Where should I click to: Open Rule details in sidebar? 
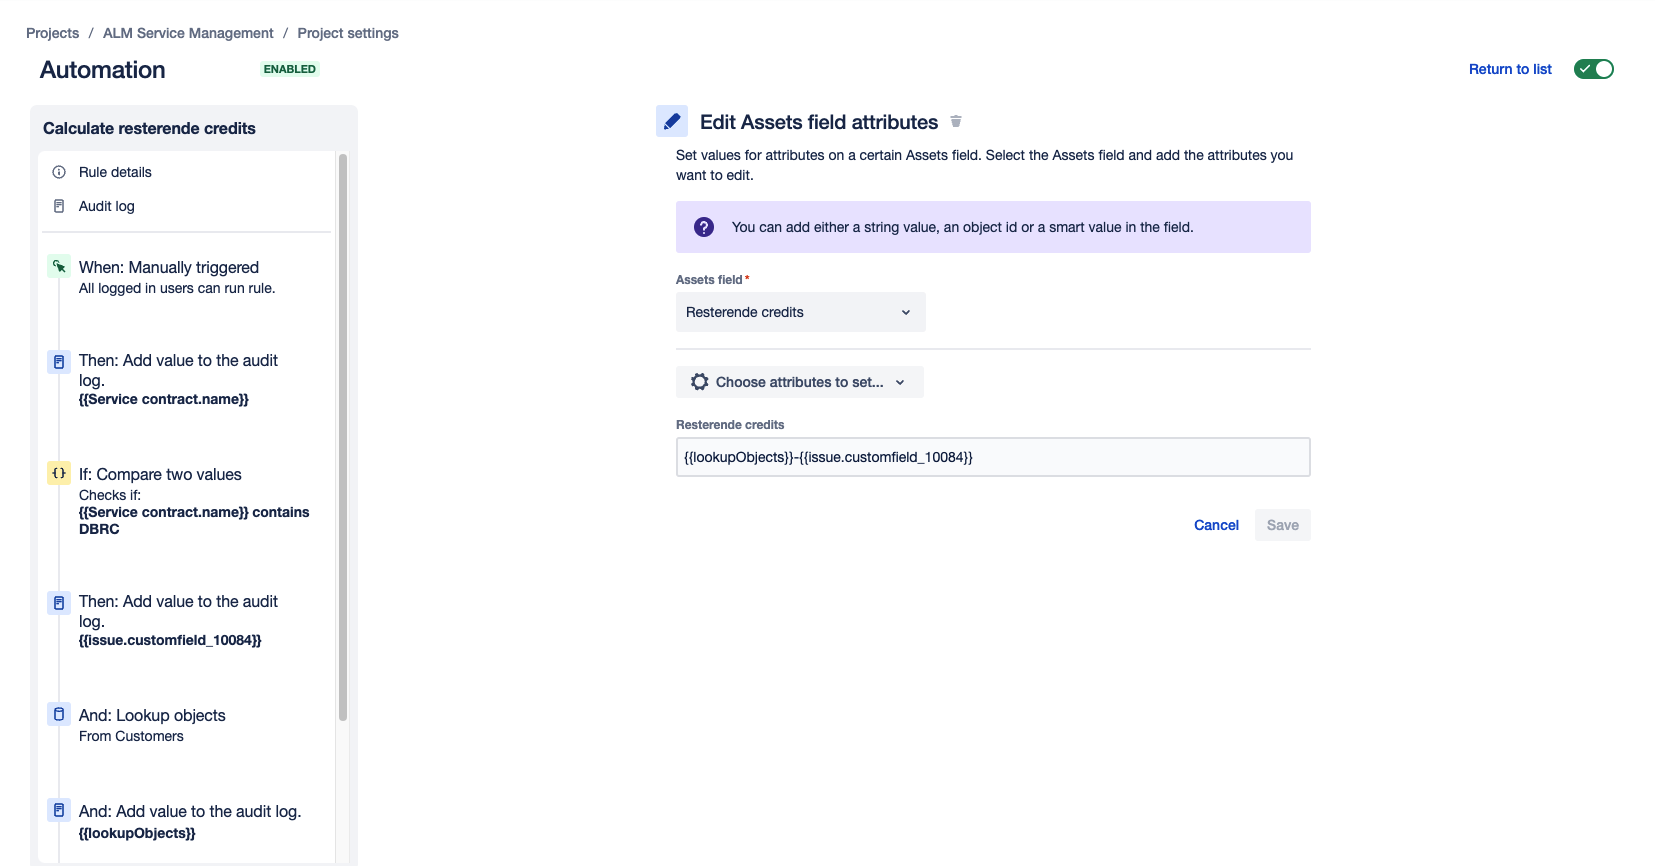click(115, 172)
